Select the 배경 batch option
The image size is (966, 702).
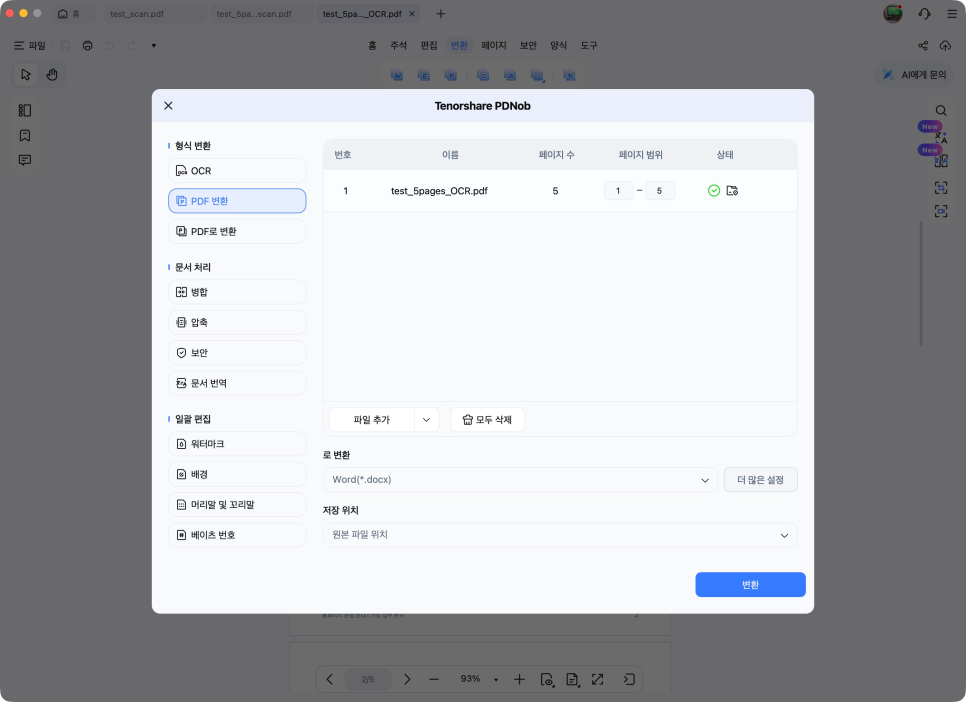(237, 474)
